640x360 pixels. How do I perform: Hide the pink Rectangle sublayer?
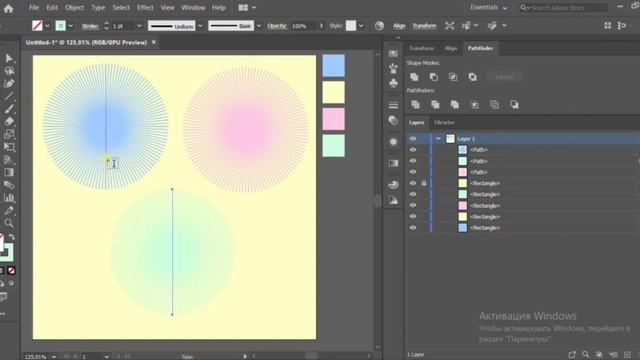coord(413,205)
